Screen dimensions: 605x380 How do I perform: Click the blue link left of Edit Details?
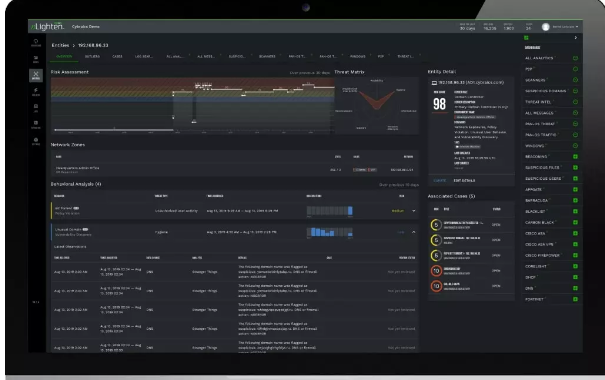[439, 181]
